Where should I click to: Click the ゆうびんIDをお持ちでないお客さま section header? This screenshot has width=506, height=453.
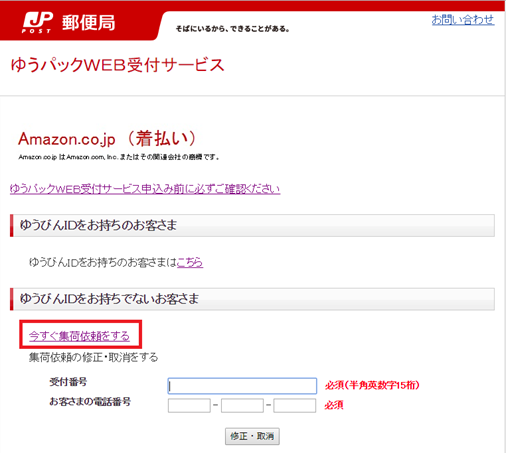[252, 299]
